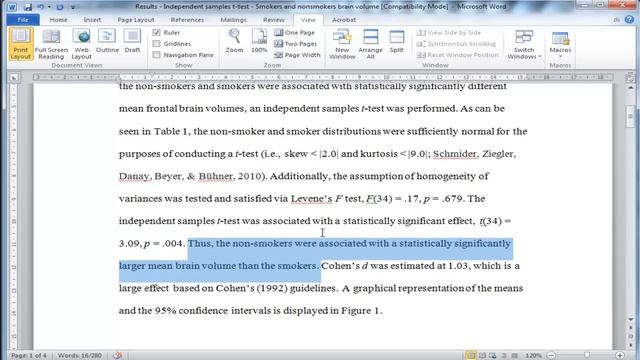Enable the Navigation Pane checkbox

[x=157, y=55]
